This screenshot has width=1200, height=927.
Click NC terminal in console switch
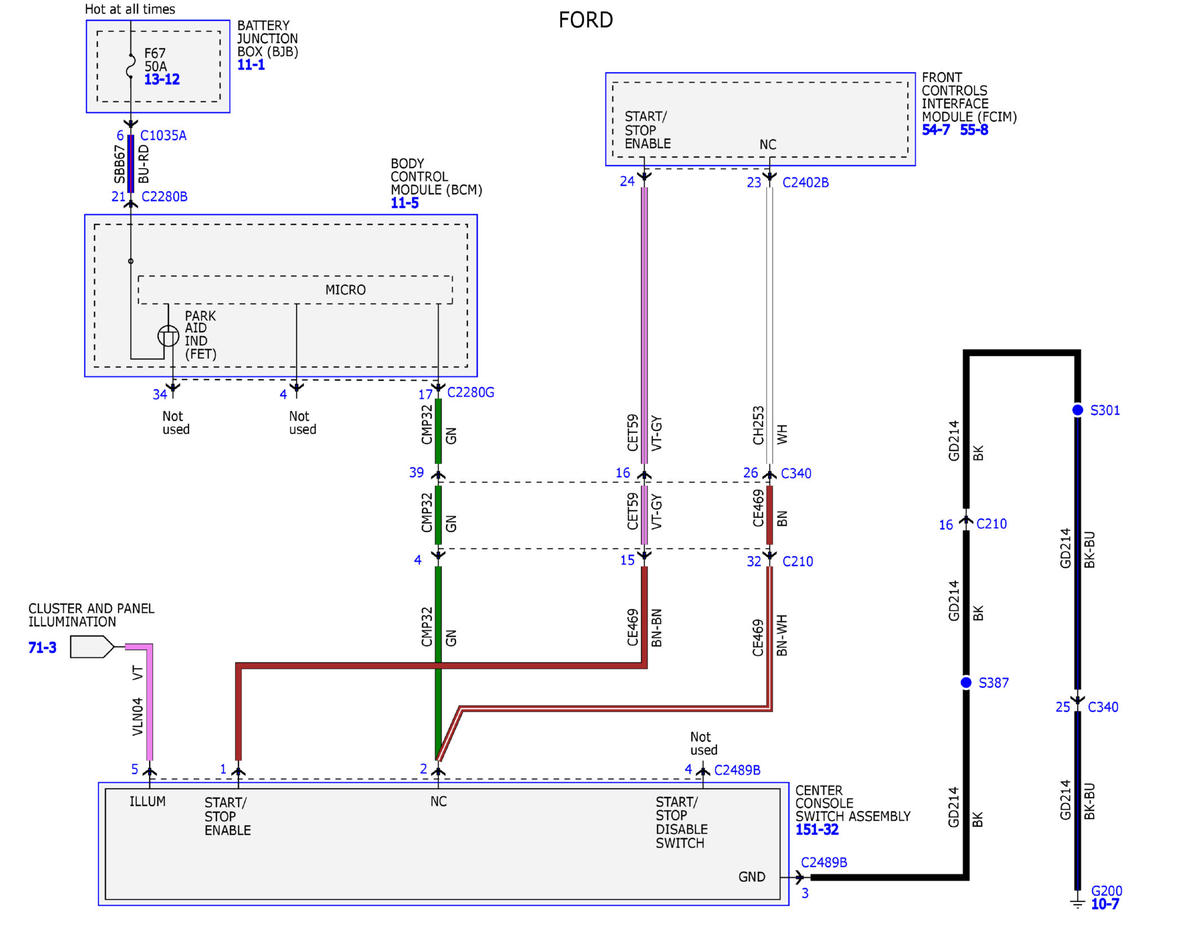tap(438, 802)
